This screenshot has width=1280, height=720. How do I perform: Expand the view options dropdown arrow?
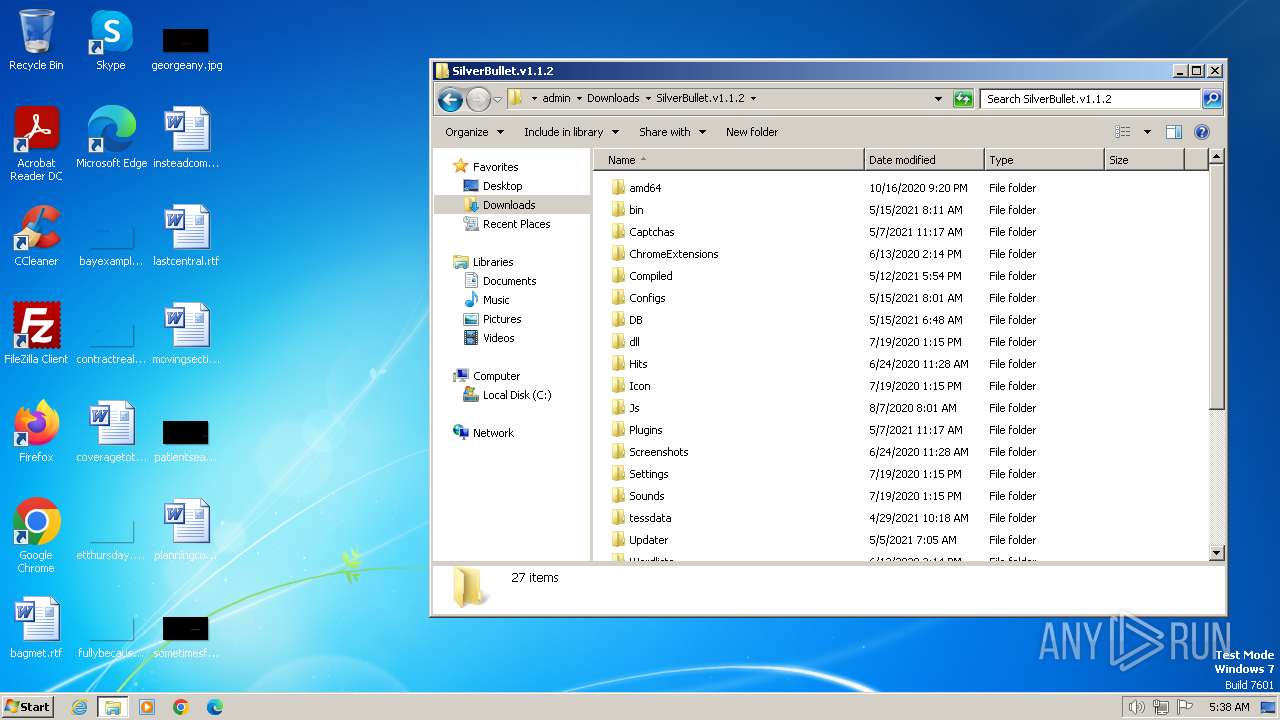(x=1147, y=132)
